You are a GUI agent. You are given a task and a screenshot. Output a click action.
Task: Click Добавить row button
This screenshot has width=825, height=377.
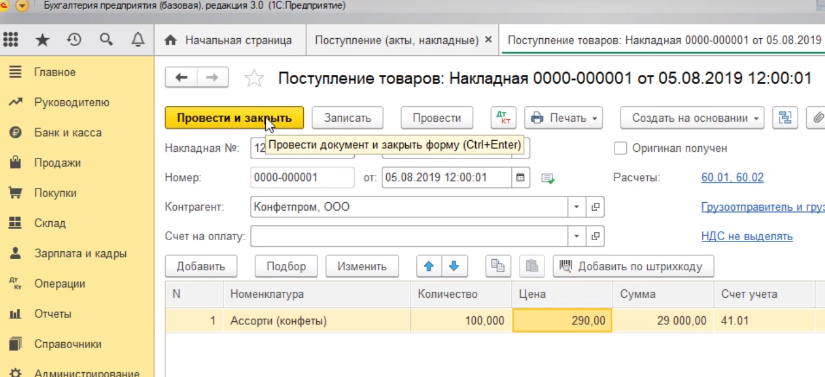pyautogui.click(x=201, y=267)
